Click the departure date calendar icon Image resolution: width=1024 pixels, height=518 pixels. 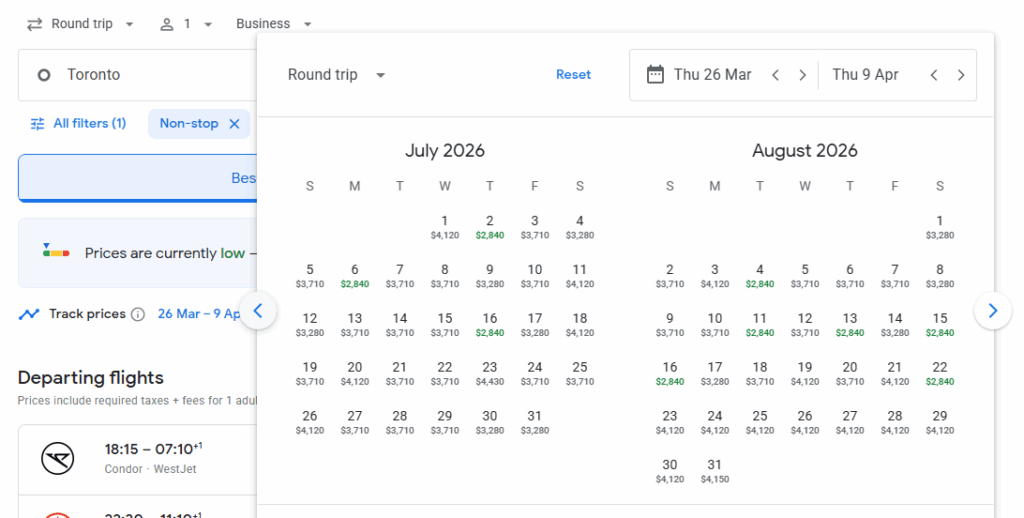click(x=655, y=75)
